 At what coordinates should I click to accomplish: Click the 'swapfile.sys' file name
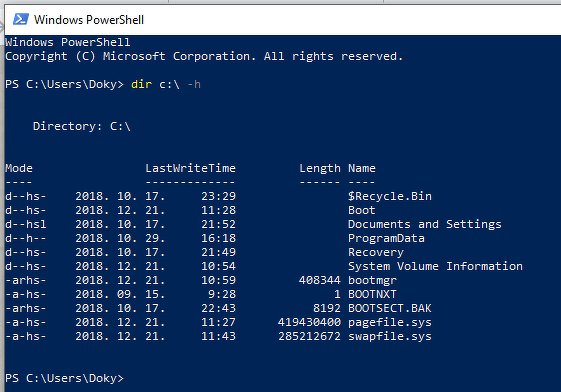pos(390,336)
